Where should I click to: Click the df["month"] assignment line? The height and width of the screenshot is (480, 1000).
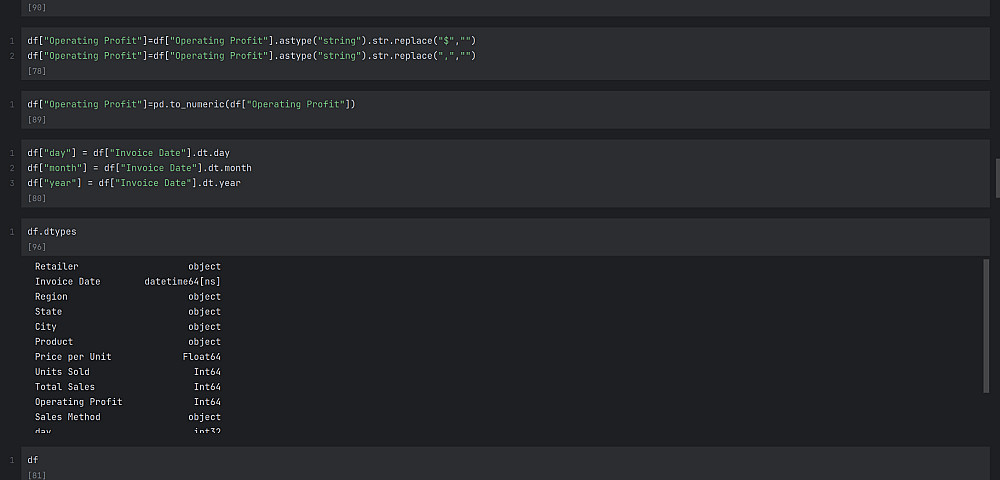tap(140, 168)
